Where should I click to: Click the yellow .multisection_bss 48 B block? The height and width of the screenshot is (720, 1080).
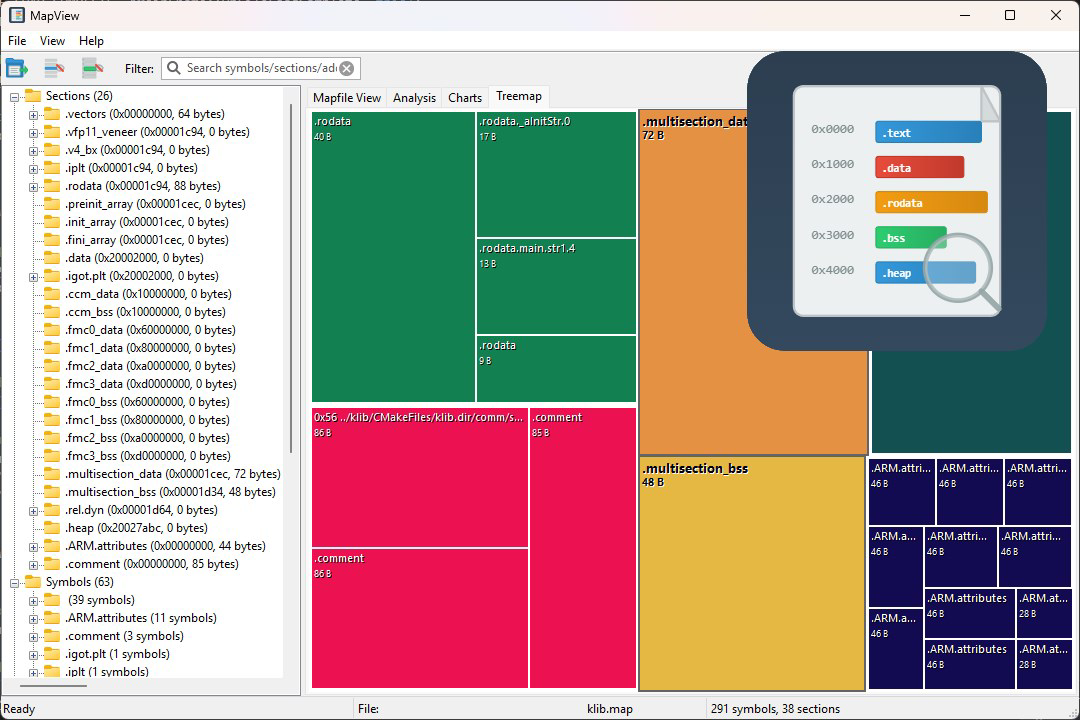752,573
